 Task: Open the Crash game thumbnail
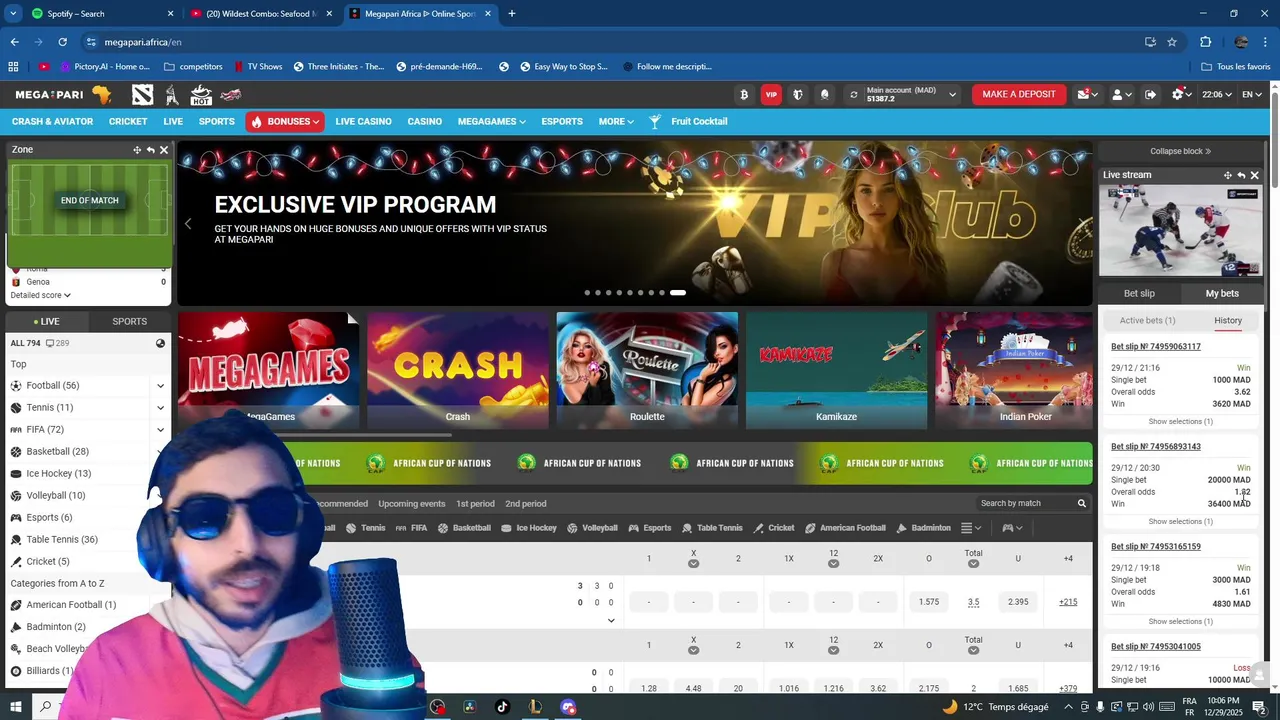click(x=458, y=370)
